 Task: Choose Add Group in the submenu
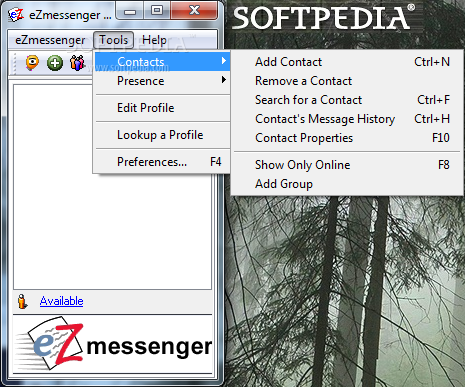(x=347, y=184)
